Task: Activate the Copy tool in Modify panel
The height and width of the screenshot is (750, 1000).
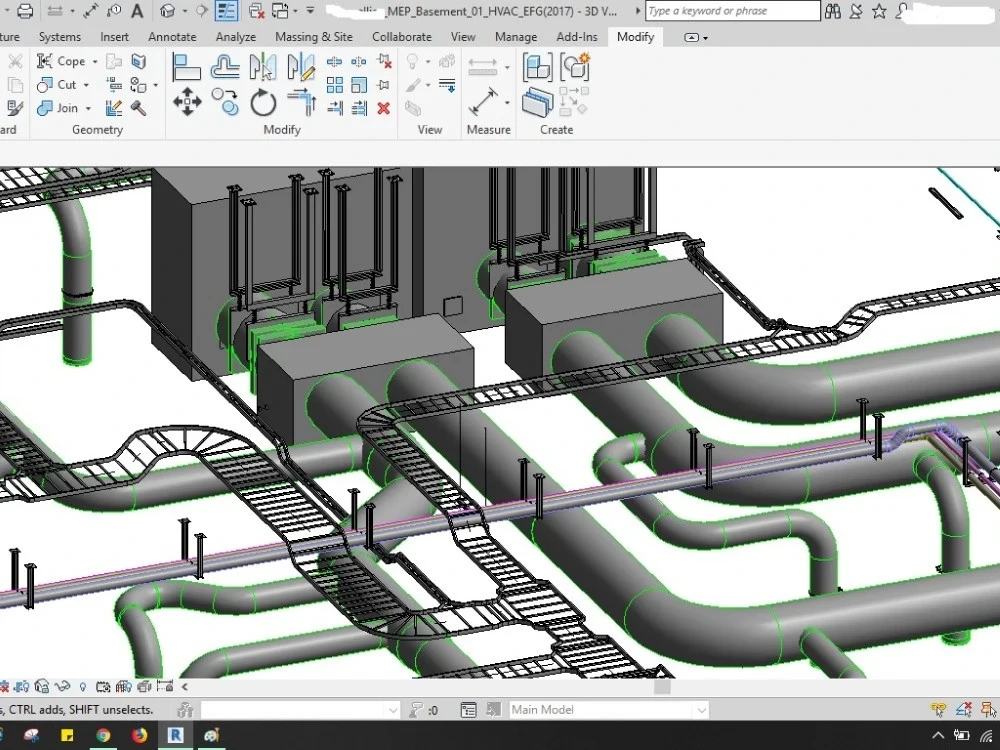Action: tap(225, 102)
